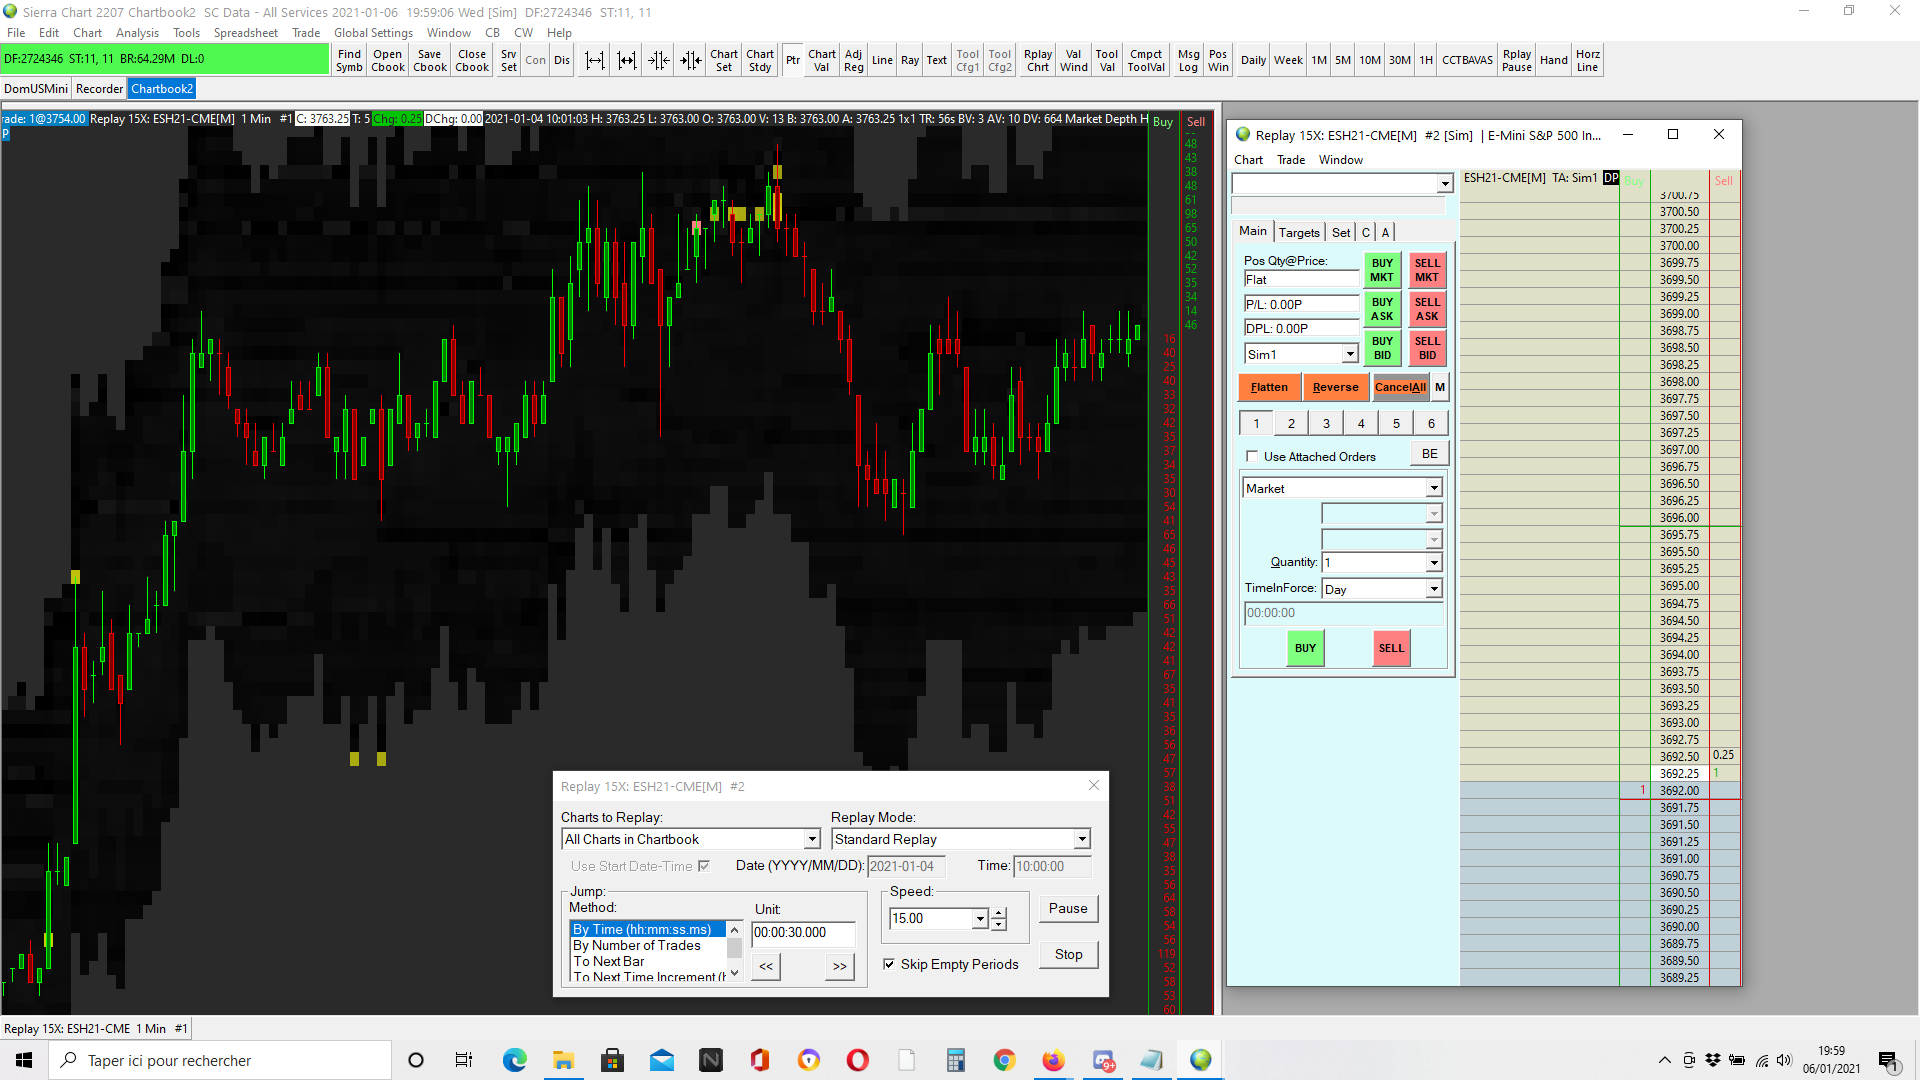Click the first bar spacing increase icon

click(595, 61)
